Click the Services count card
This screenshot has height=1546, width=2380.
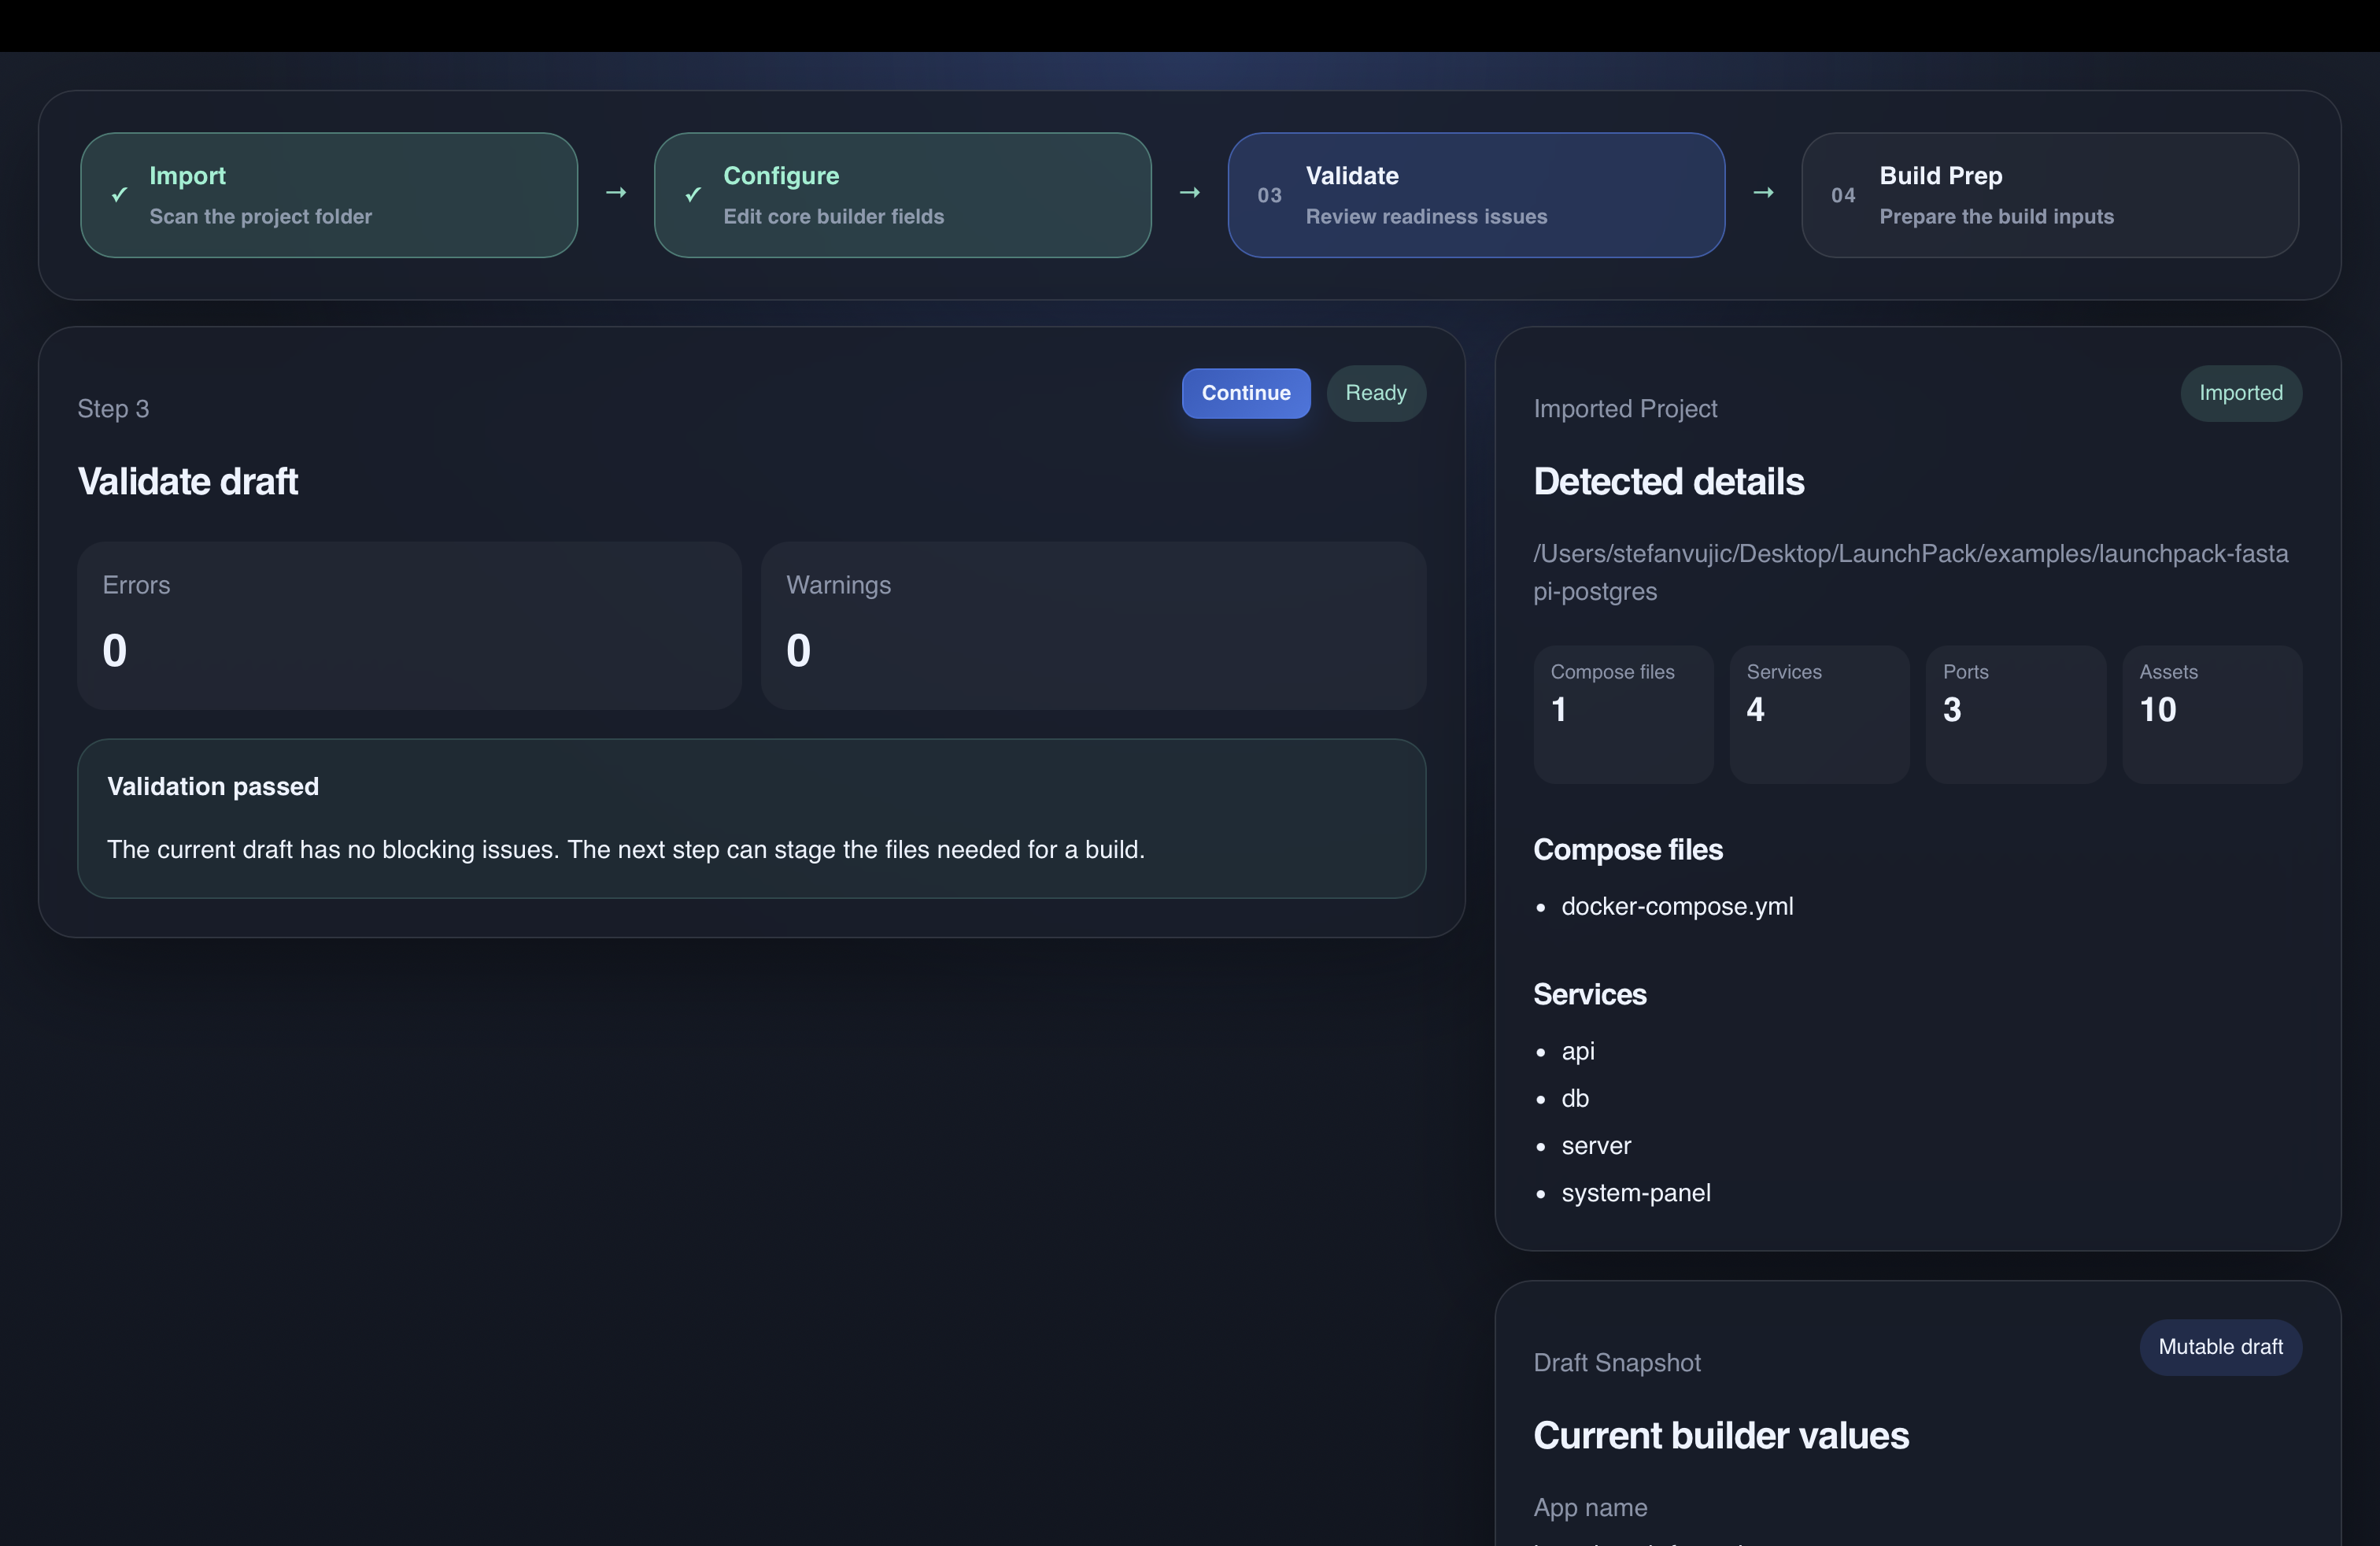coord(1819,714)
